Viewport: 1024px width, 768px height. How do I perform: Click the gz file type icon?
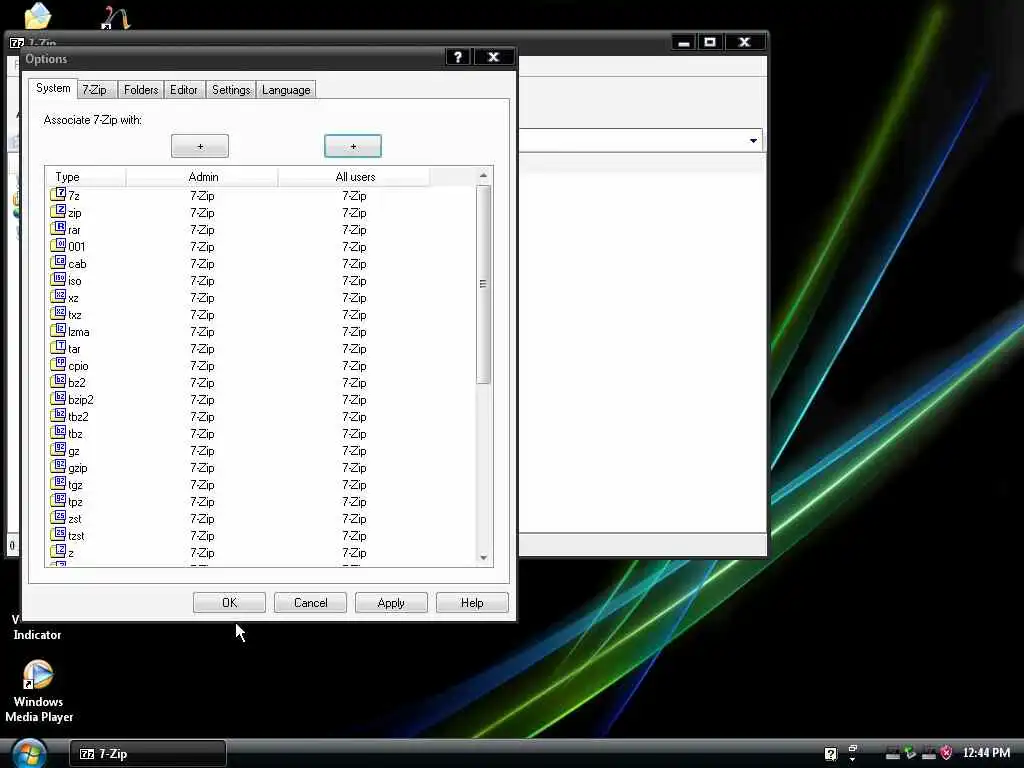point(58,449)
